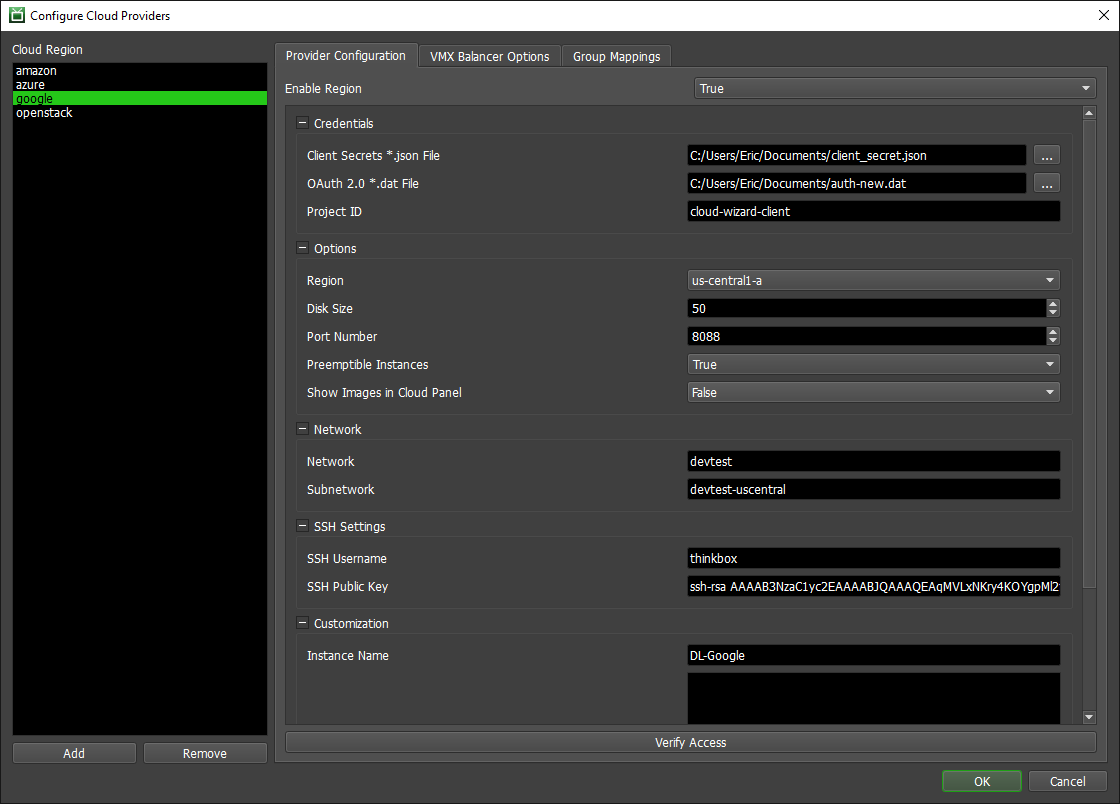Collapse the SSH Settings section
This screenshot has height=804, width=1120.
(x=302, y=526)
